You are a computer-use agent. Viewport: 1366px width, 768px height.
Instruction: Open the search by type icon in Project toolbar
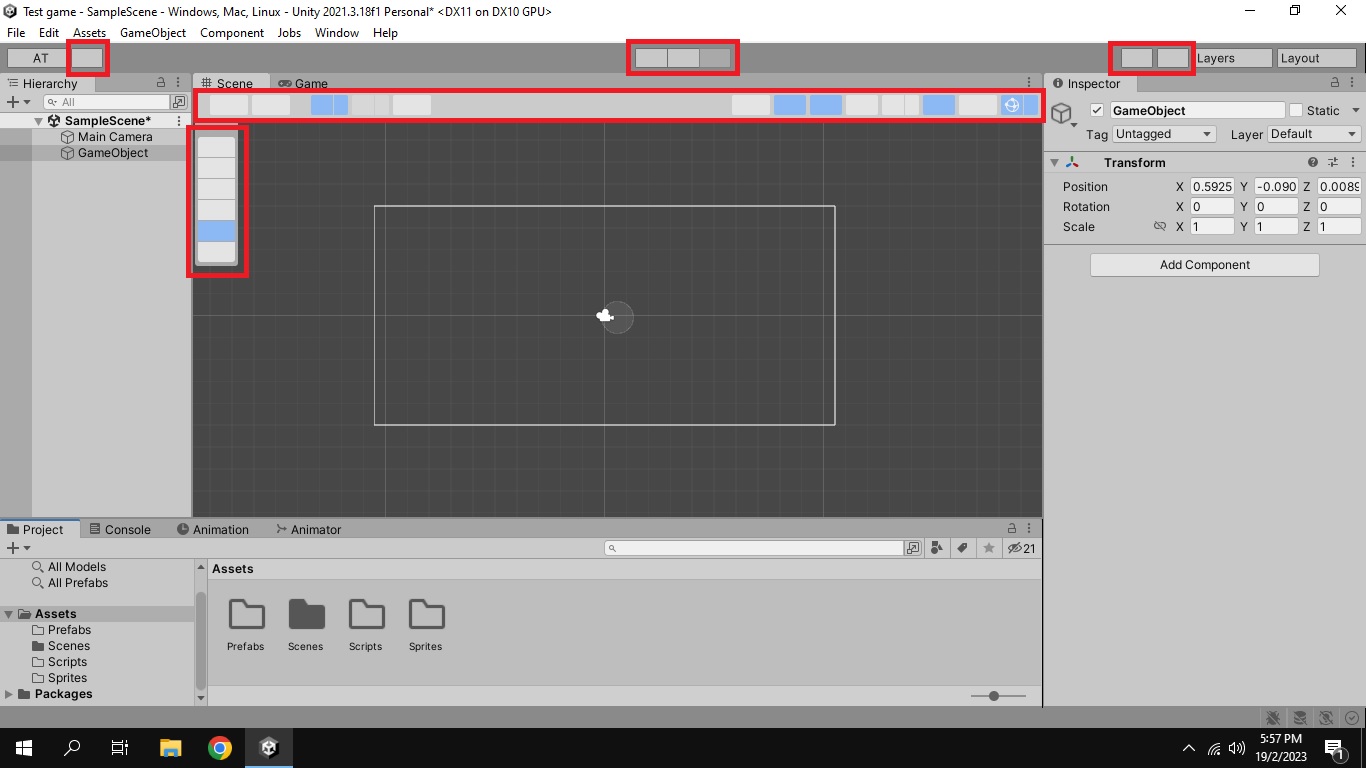[937, 548]
